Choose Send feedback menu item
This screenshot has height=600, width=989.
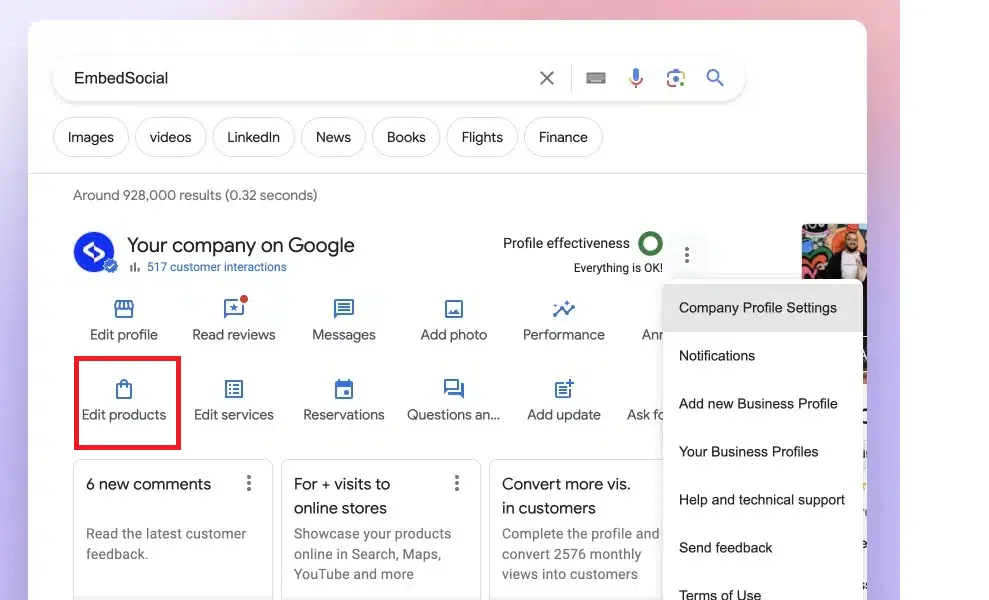[x=763, y=548]
